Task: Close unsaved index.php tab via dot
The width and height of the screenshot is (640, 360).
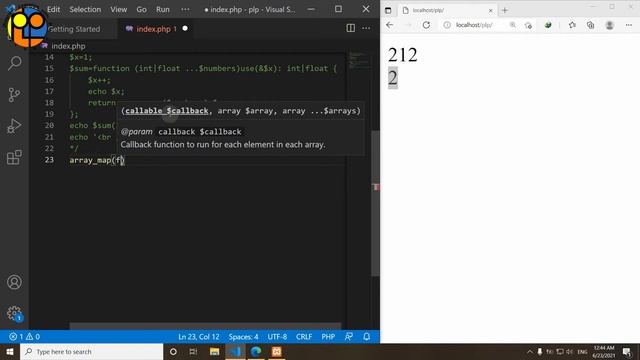Action: click(185, 29)
